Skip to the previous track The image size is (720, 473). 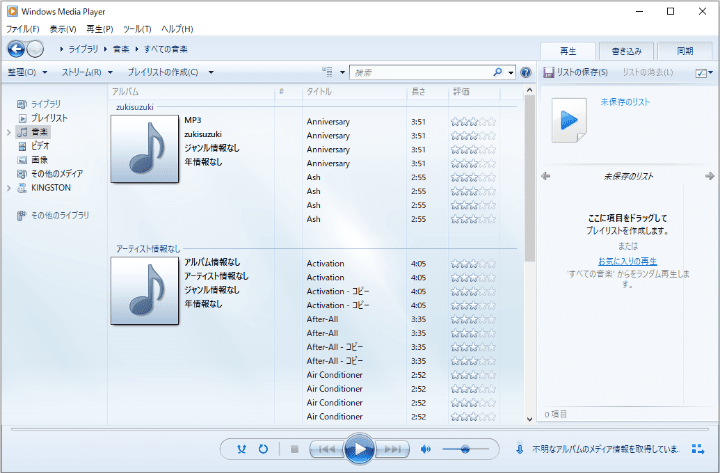click(x=326, y=449)
